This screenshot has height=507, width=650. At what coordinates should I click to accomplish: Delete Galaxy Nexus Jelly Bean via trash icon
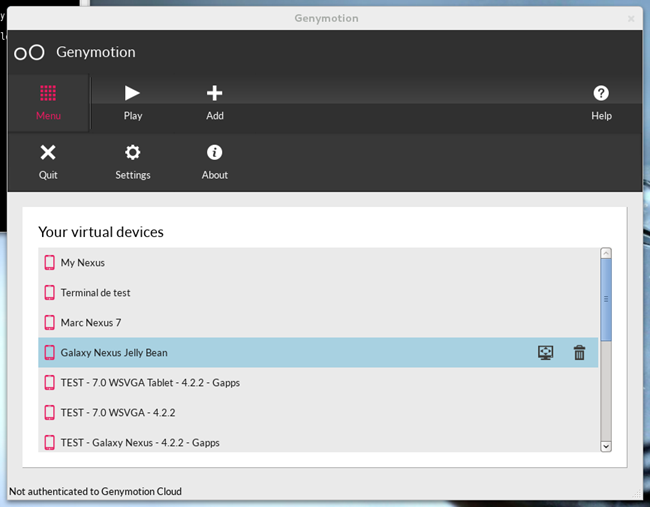point(580,352)
